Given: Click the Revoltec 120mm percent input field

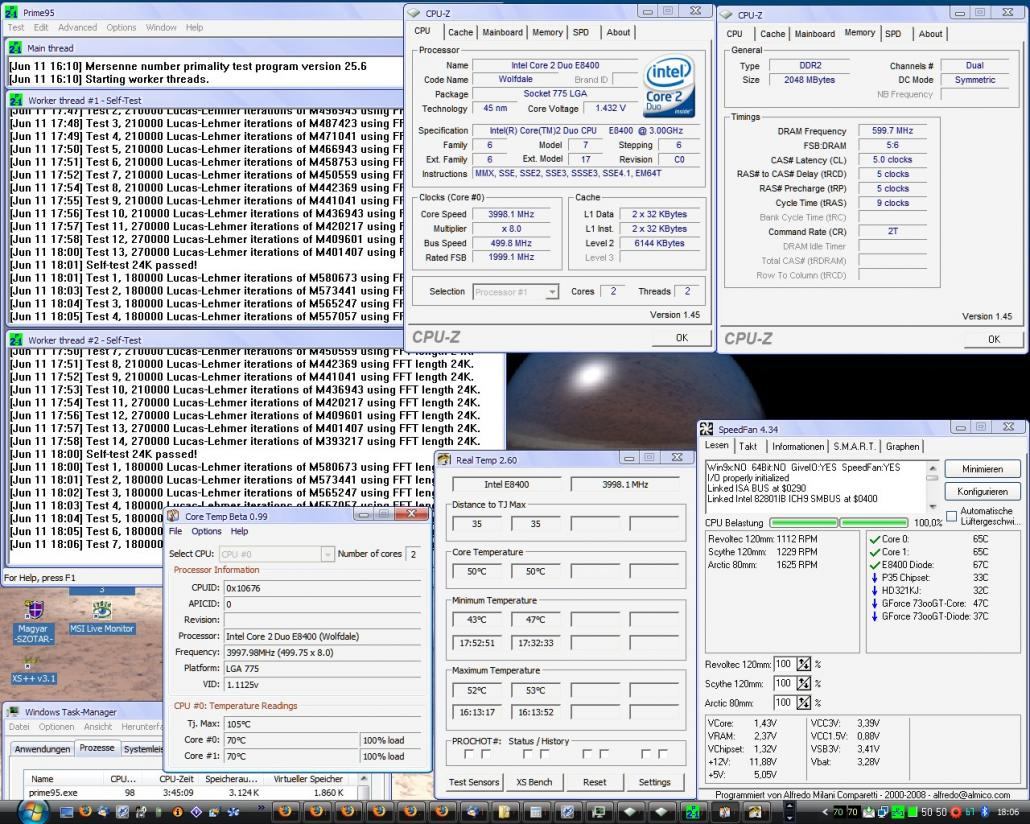Looking at the screenshot, I should point(784,664).
